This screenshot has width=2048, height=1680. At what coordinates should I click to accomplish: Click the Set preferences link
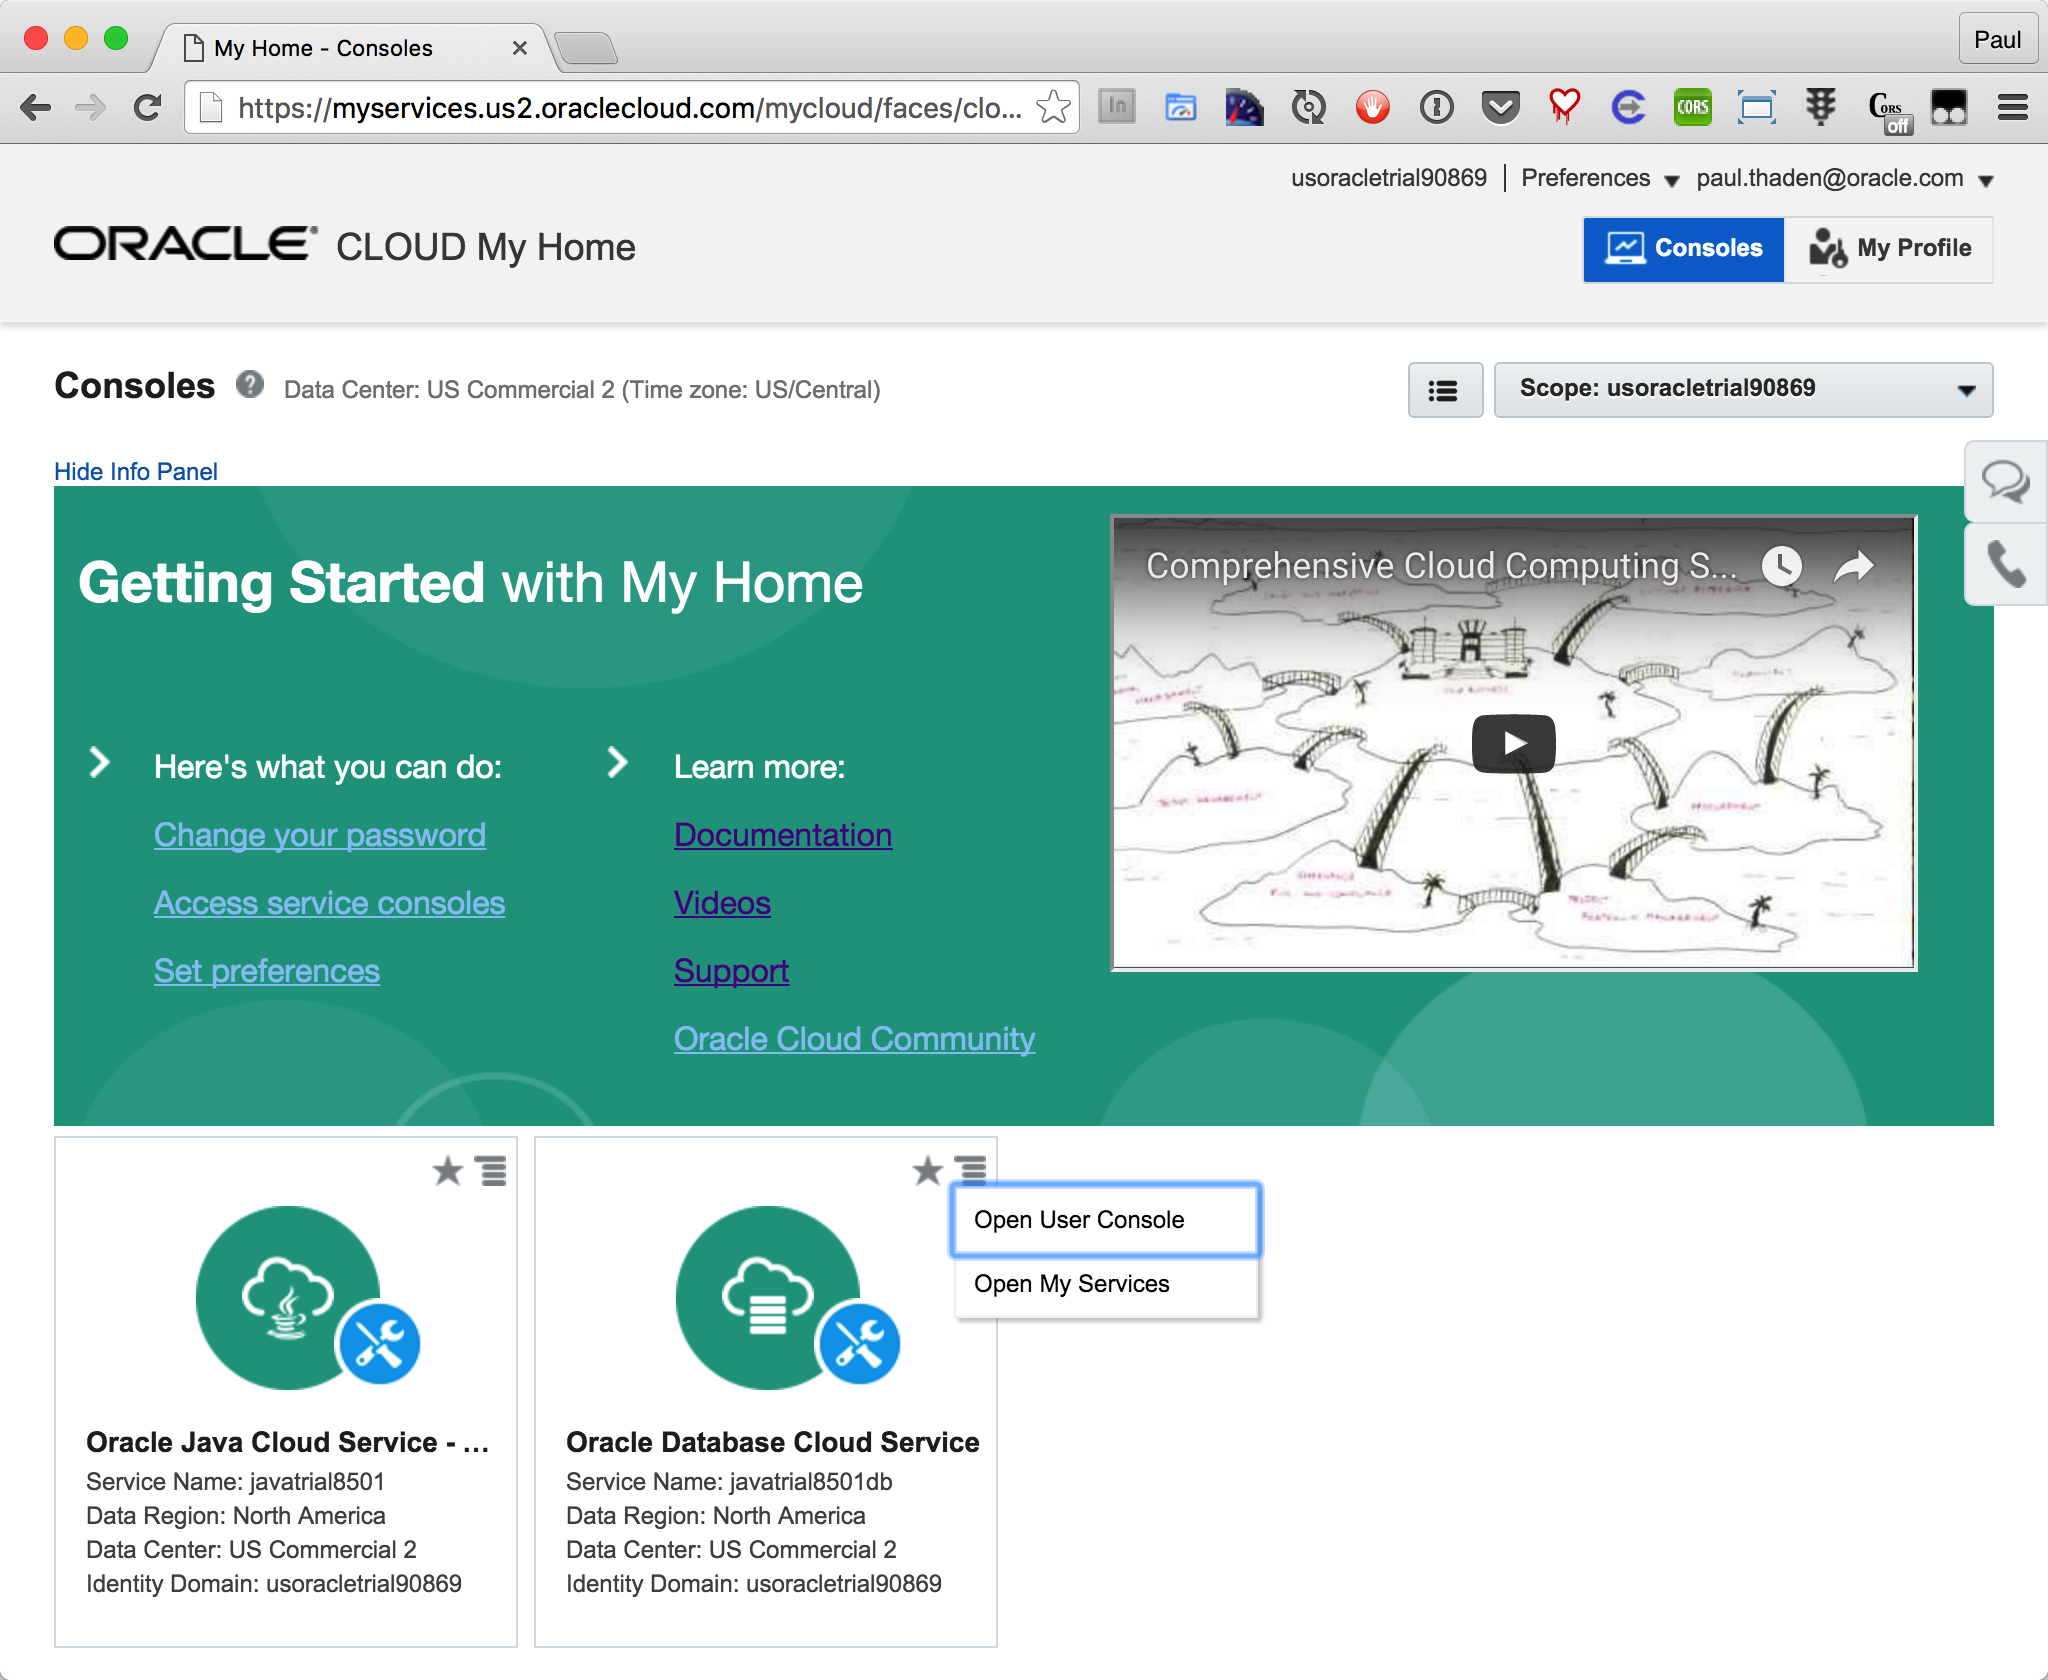click(267, 970)
